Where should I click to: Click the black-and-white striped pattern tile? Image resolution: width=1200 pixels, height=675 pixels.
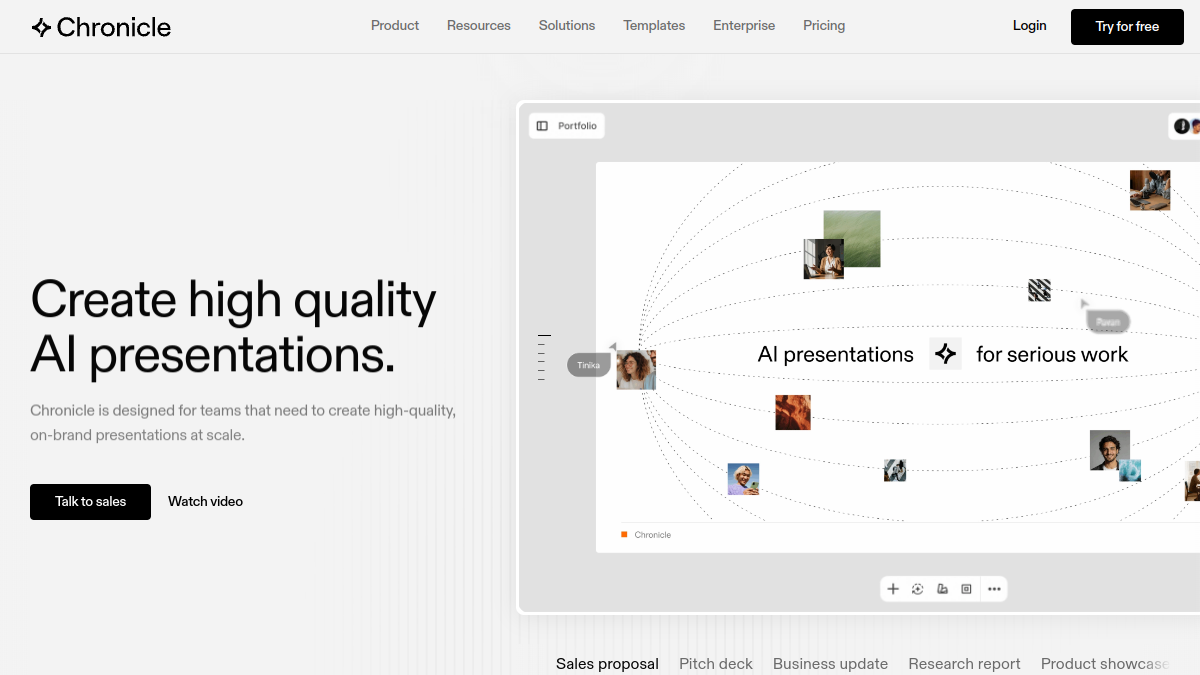[x=1039, y=290]
